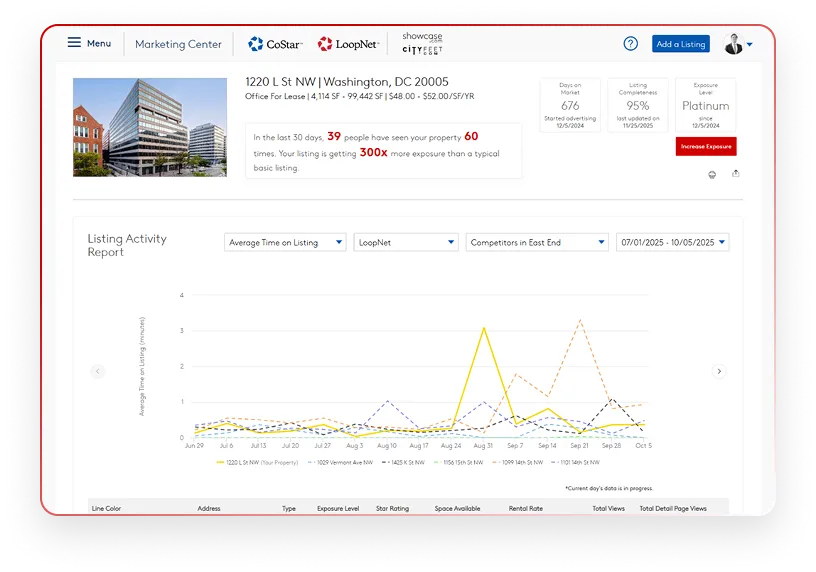This screenshot has height=572, width=816.
Task: Open the 1220 L St NW building photo
Action: pos(150,128)
